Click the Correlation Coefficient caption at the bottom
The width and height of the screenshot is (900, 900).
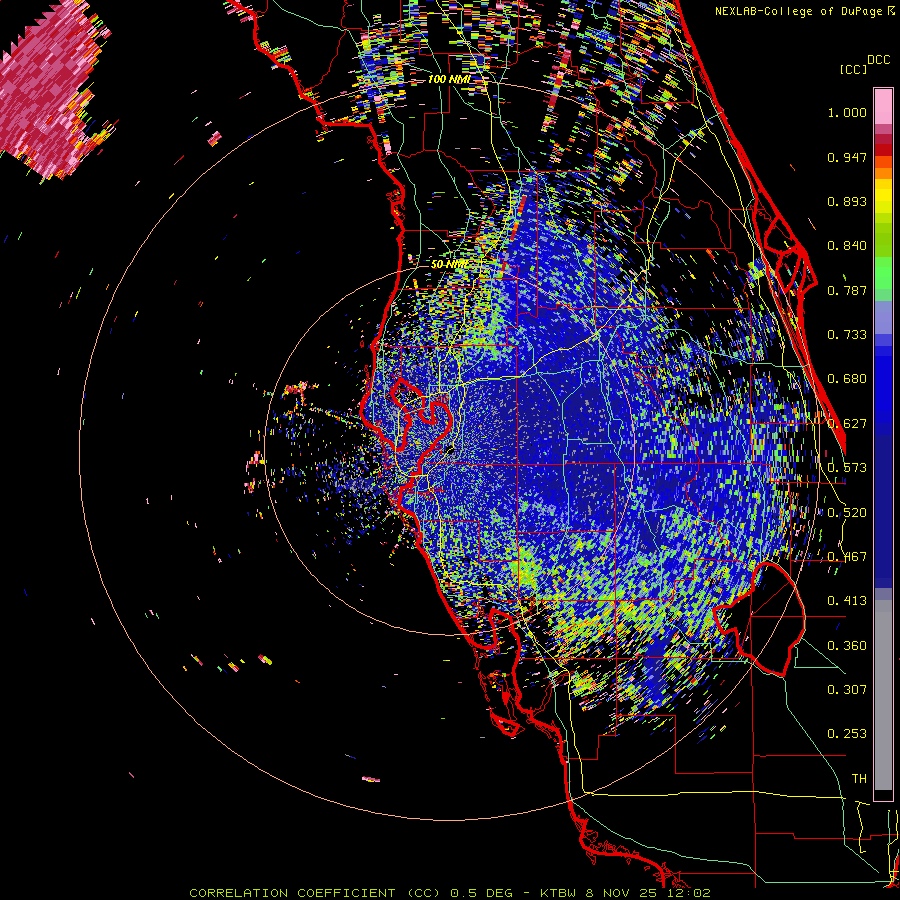450,893
